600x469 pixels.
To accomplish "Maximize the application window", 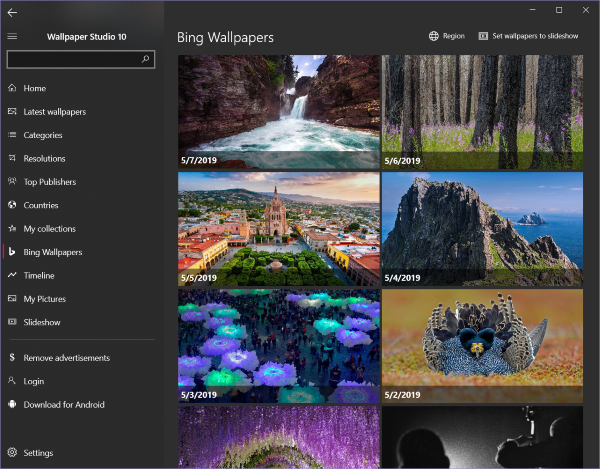I will 559,10.
